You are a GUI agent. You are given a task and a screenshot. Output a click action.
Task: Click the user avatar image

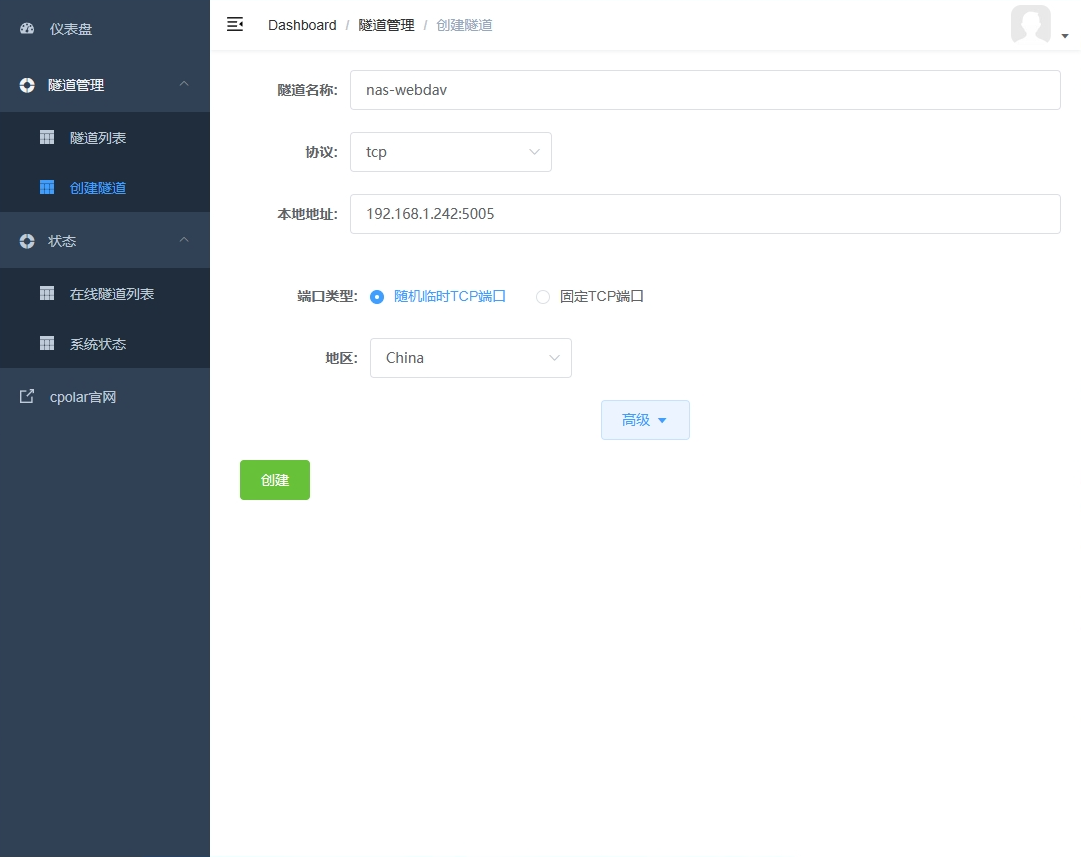(x=1031, y=24)
